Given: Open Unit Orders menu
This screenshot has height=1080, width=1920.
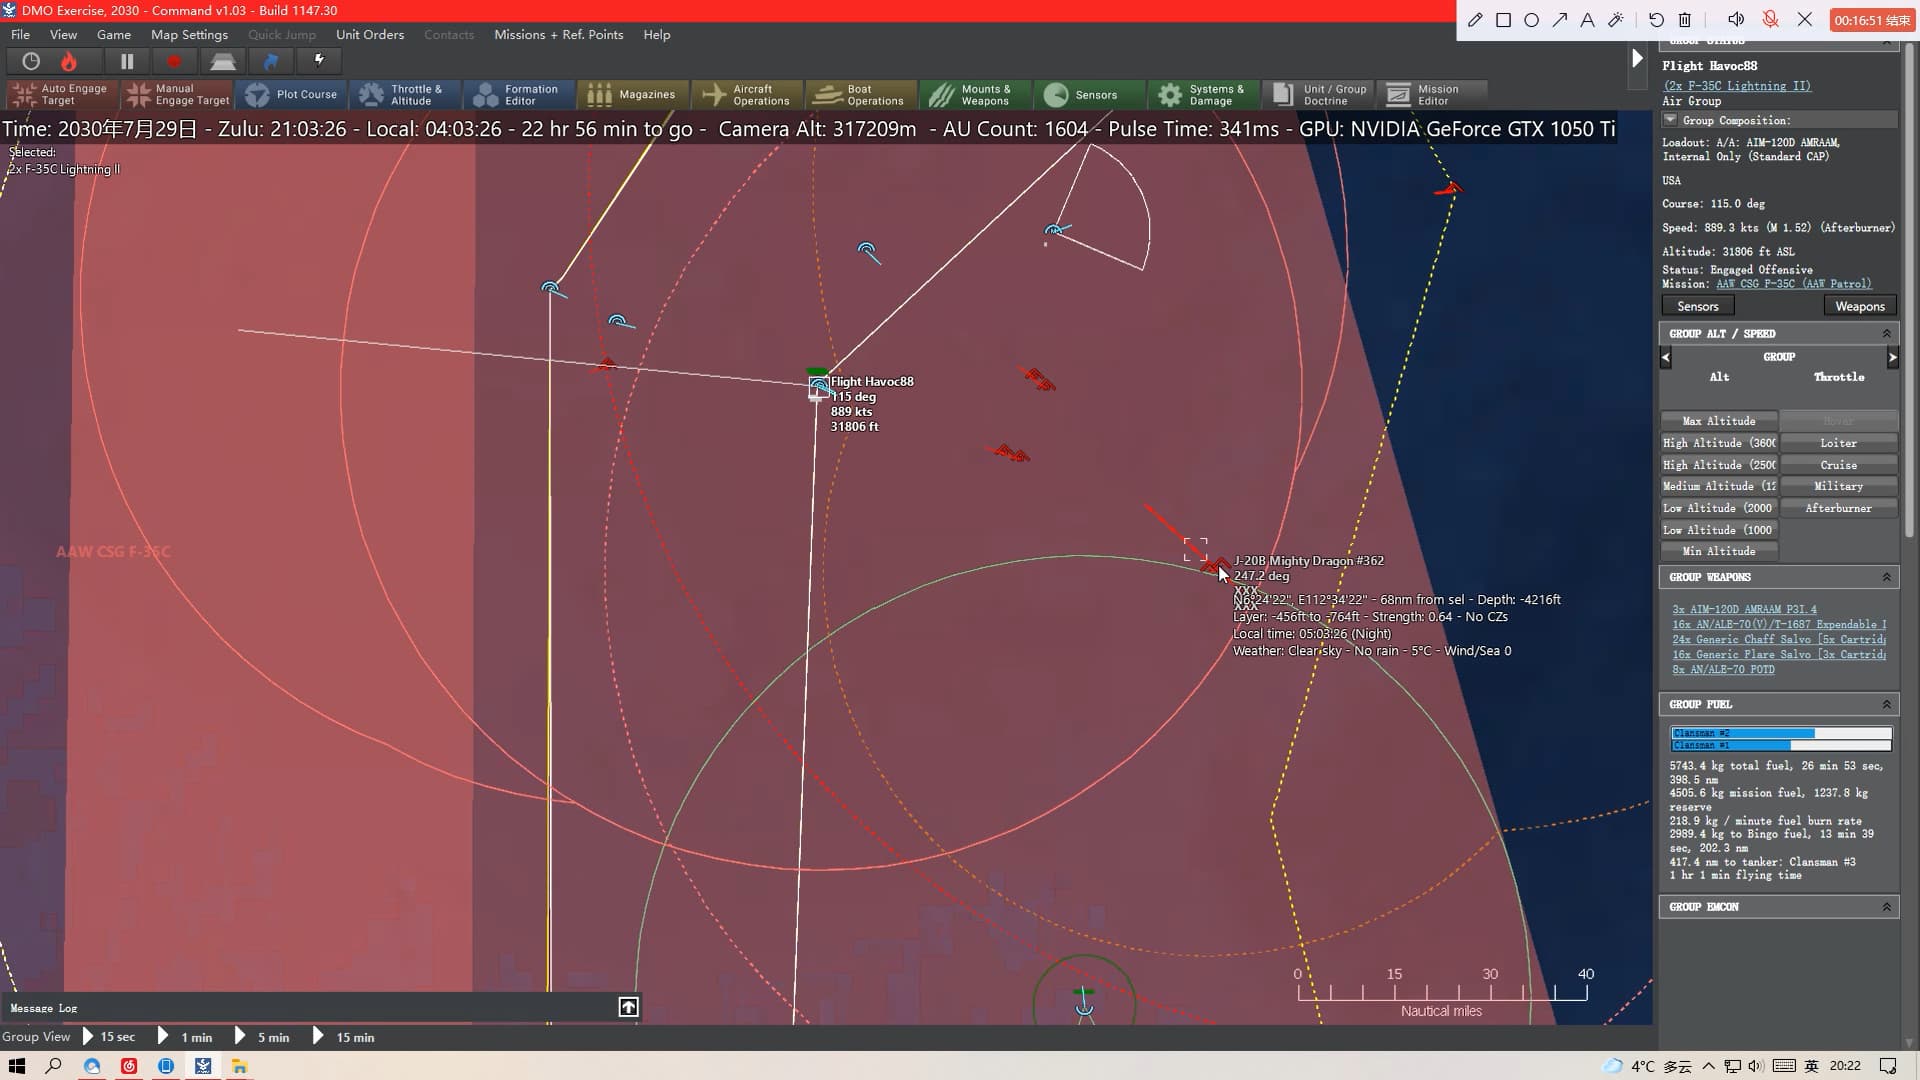Looking at the screenshot, I should 370,34.
